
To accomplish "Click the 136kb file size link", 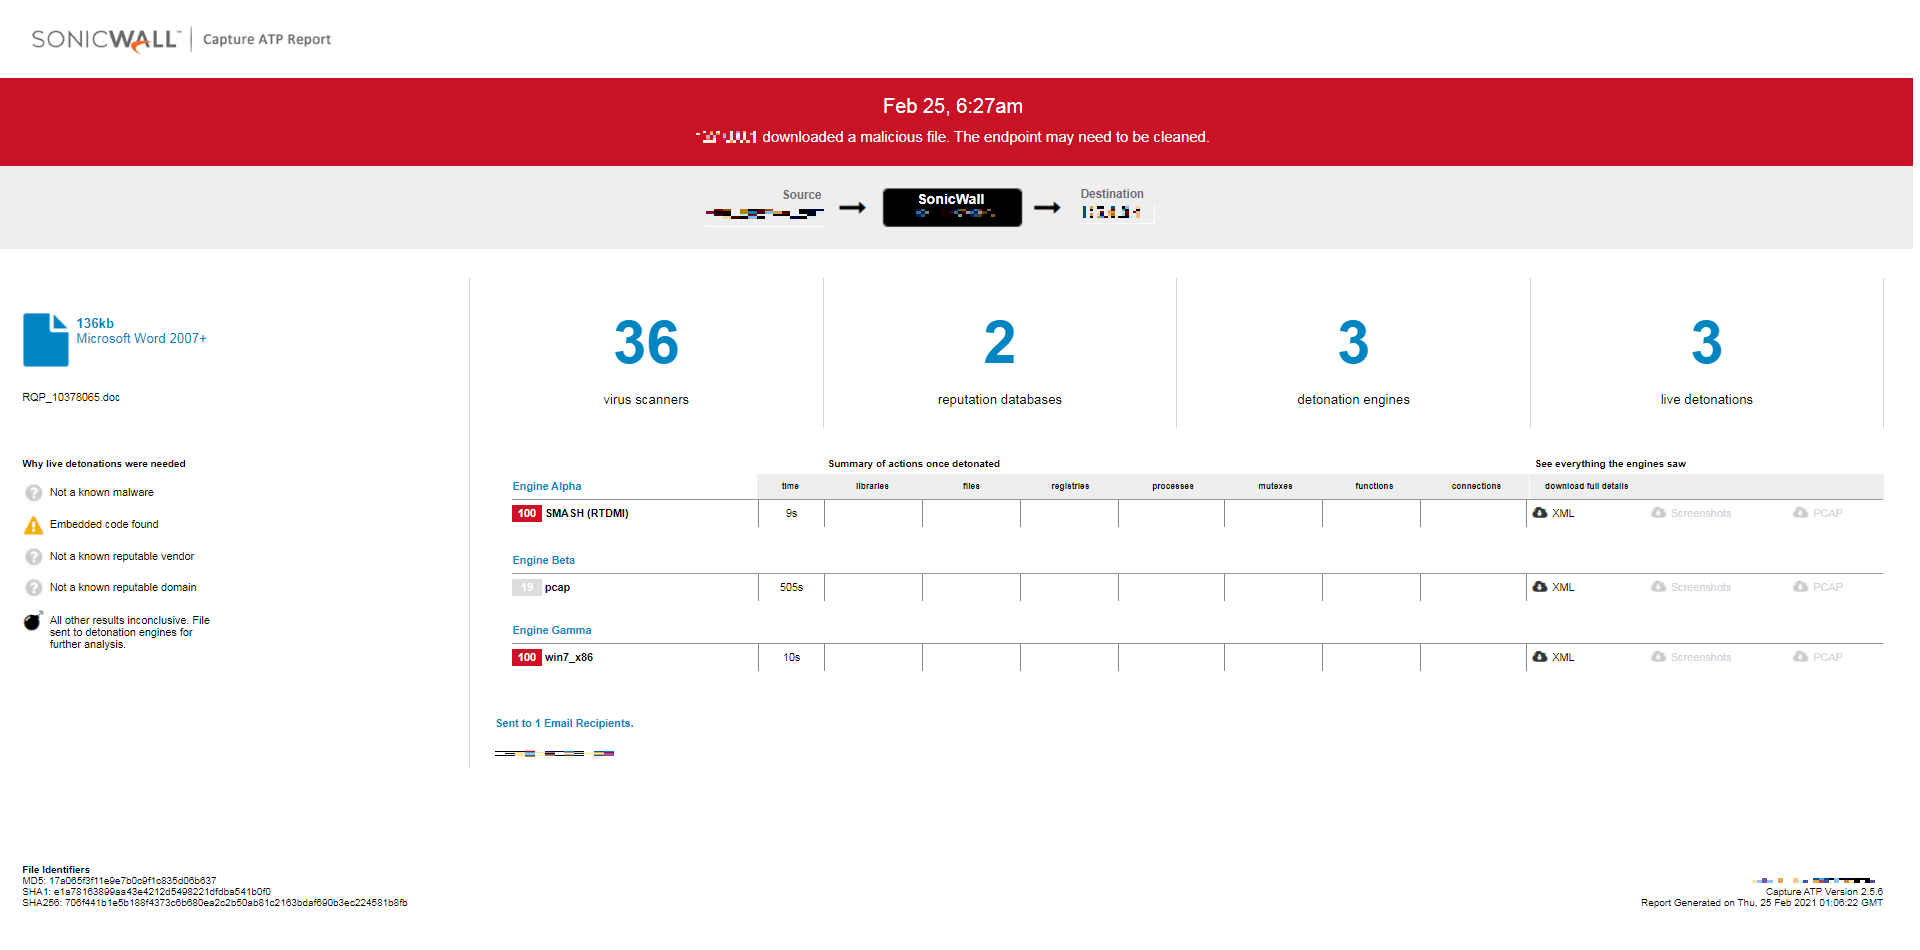I will [95, 324].
